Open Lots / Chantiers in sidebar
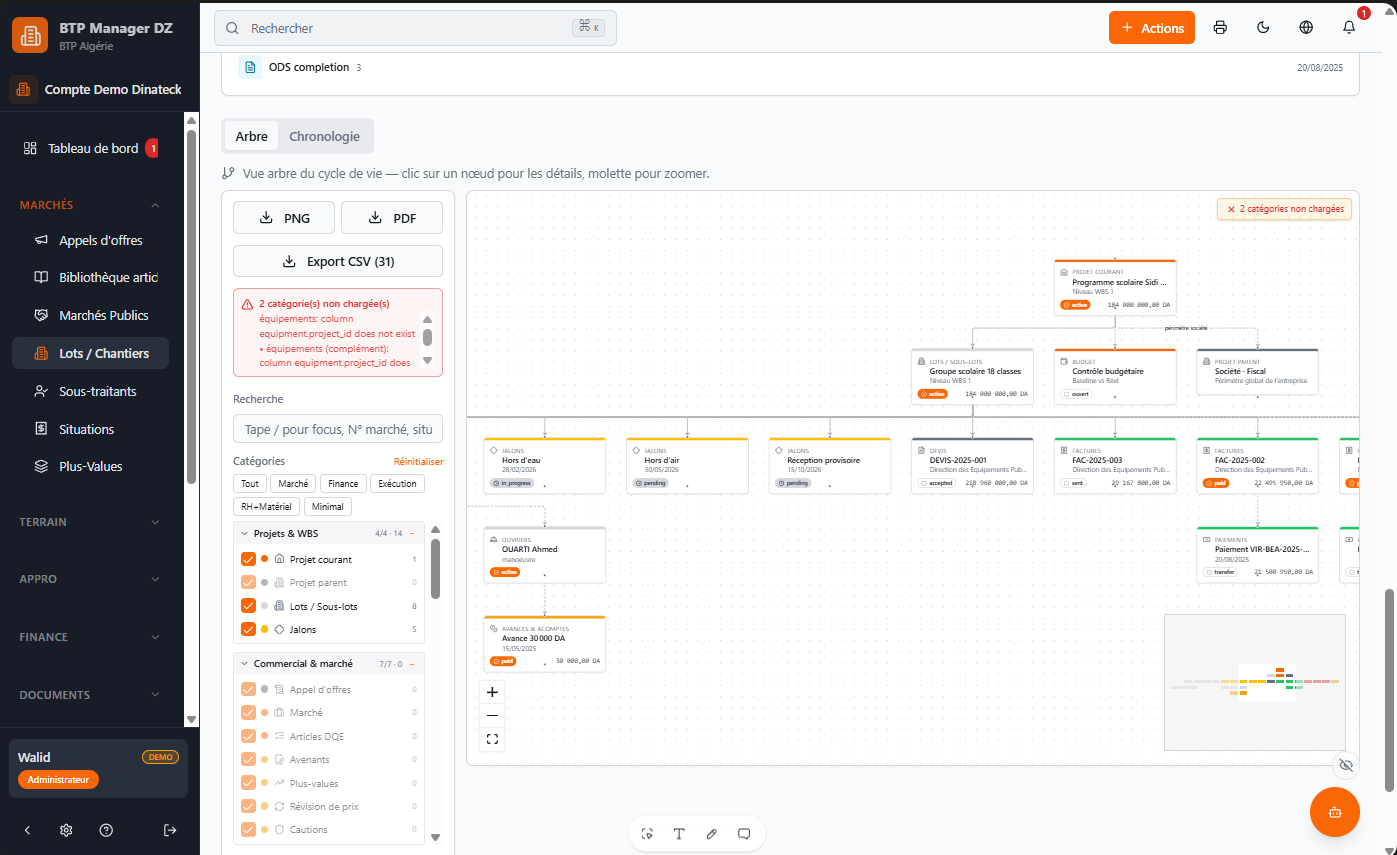 tap(91, 353)
